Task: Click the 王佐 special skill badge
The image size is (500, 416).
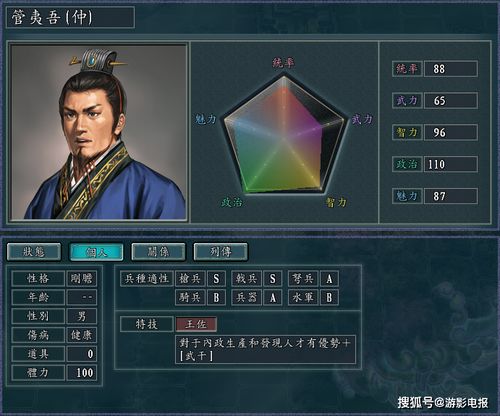Action: 196,324
